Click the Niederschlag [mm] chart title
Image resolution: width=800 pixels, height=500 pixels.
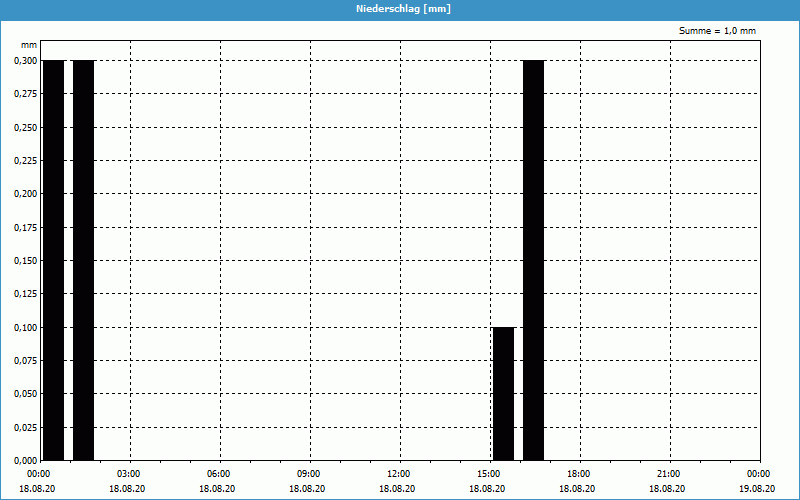[x=400, y=9]
